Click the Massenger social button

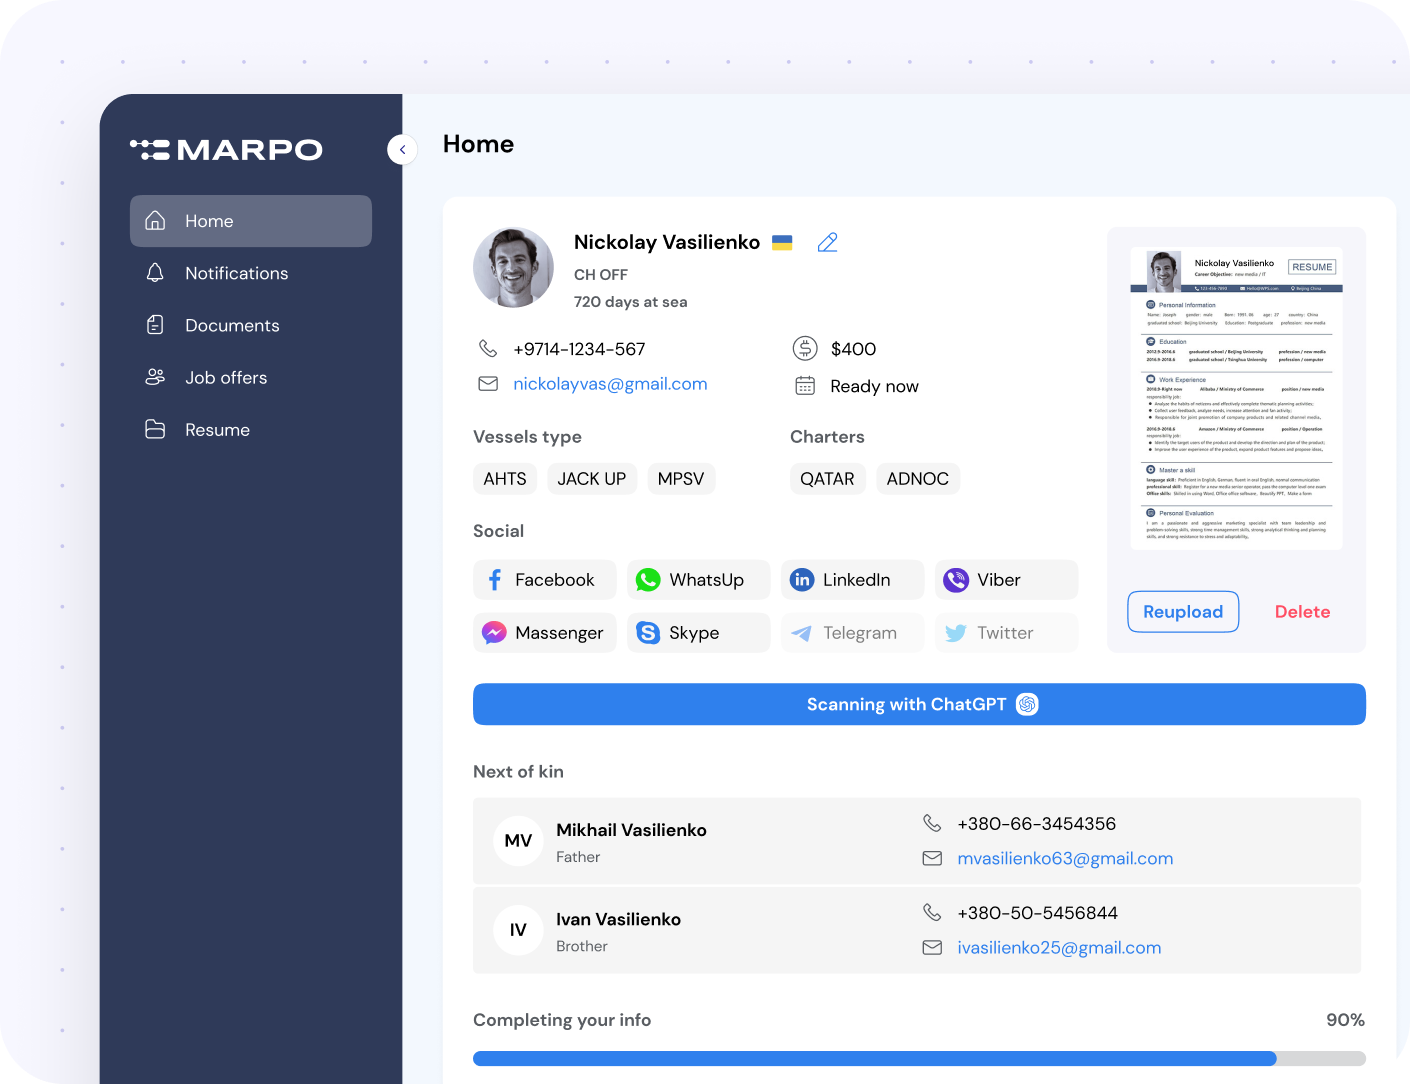click(544, 633)
